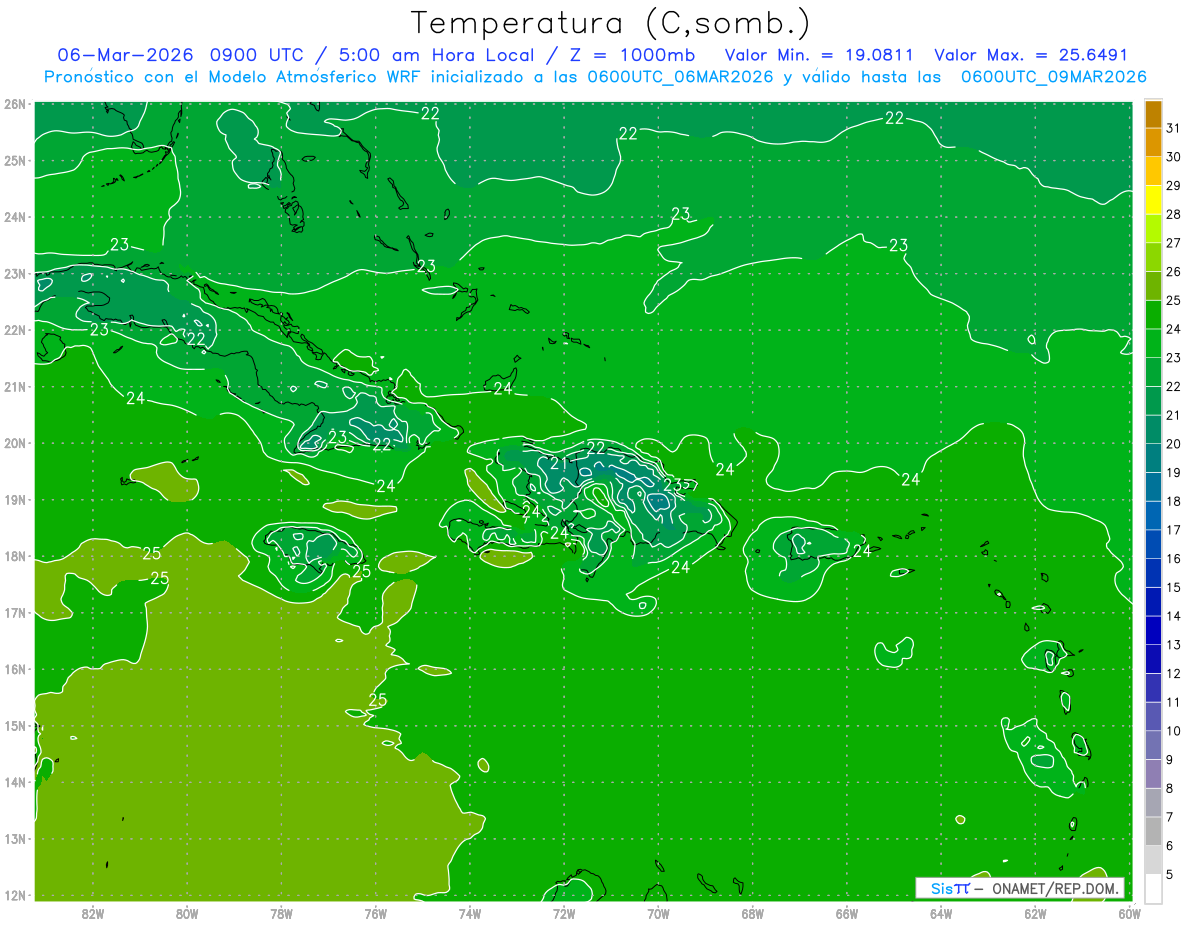
Task: Click the longitude axis label '76W'
Action: [375, 913]
